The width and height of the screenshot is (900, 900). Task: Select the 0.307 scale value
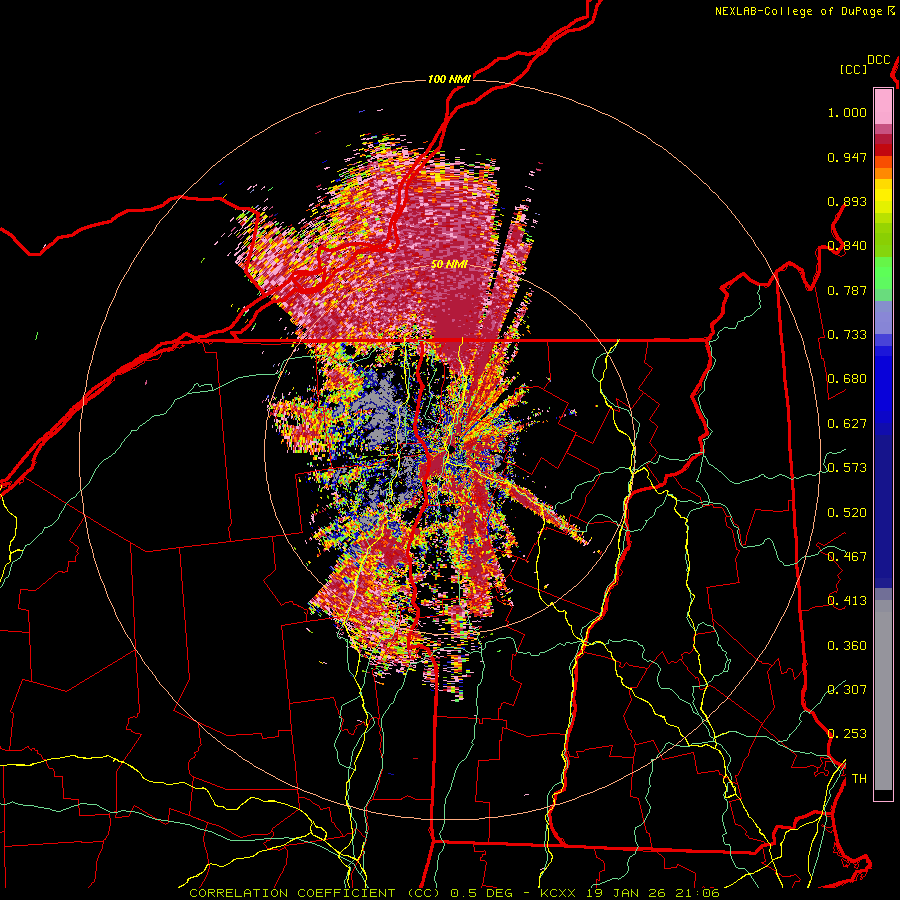click(x=847, y=690)
